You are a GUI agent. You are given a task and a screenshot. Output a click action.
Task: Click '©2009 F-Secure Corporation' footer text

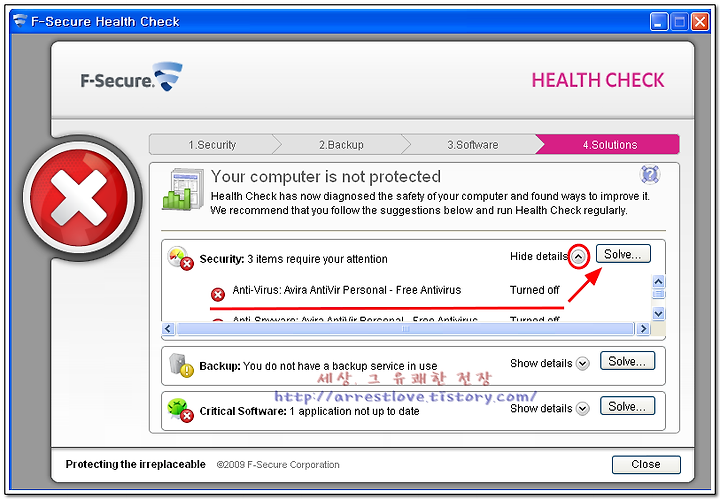(x=278, y=465)
